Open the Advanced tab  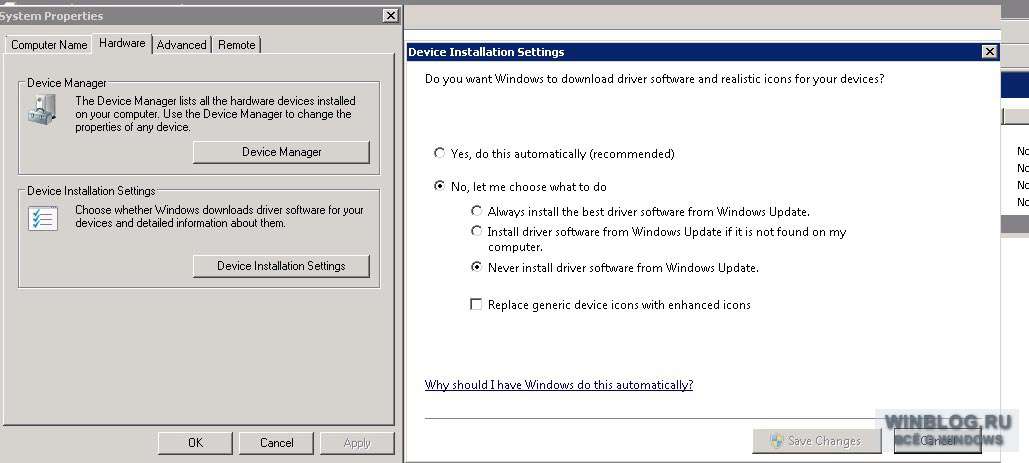pyautogui.click(x=182, y=45)
